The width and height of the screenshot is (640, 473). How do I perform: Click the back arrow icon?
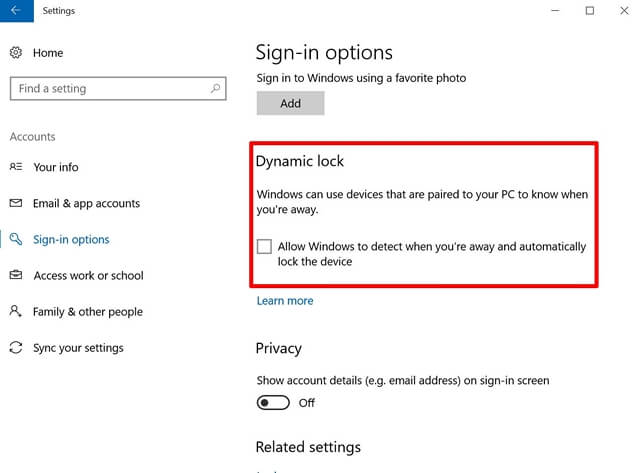click(x=17, y=11)
